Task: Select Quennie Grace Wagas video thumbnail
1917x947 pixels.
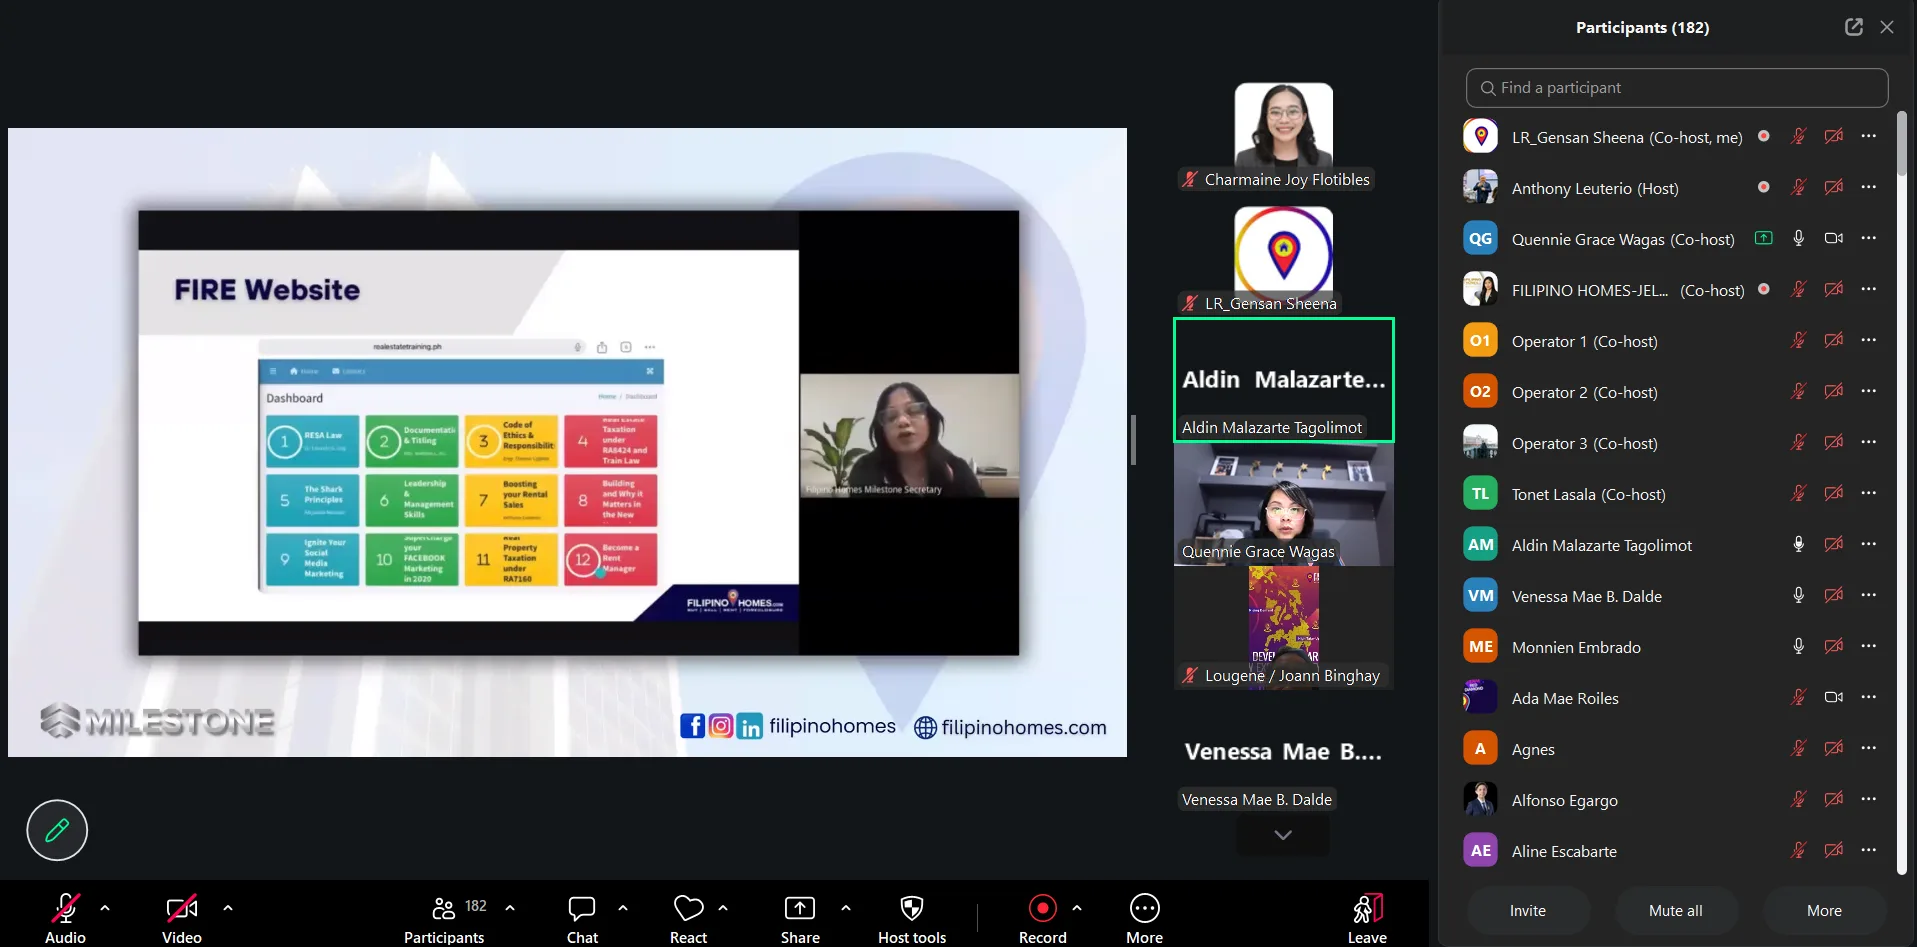Action: coord(1284,504)
